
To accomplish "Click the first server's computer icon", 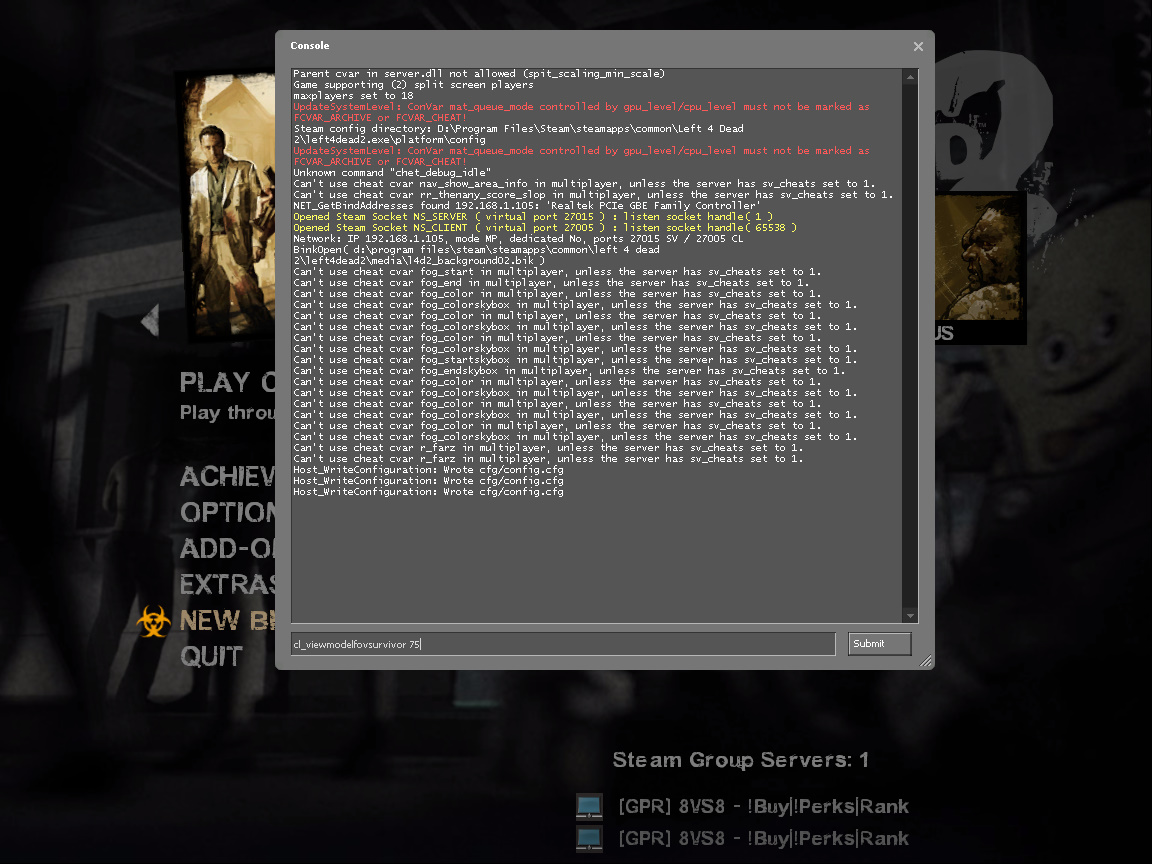I will tap(589, 807).
